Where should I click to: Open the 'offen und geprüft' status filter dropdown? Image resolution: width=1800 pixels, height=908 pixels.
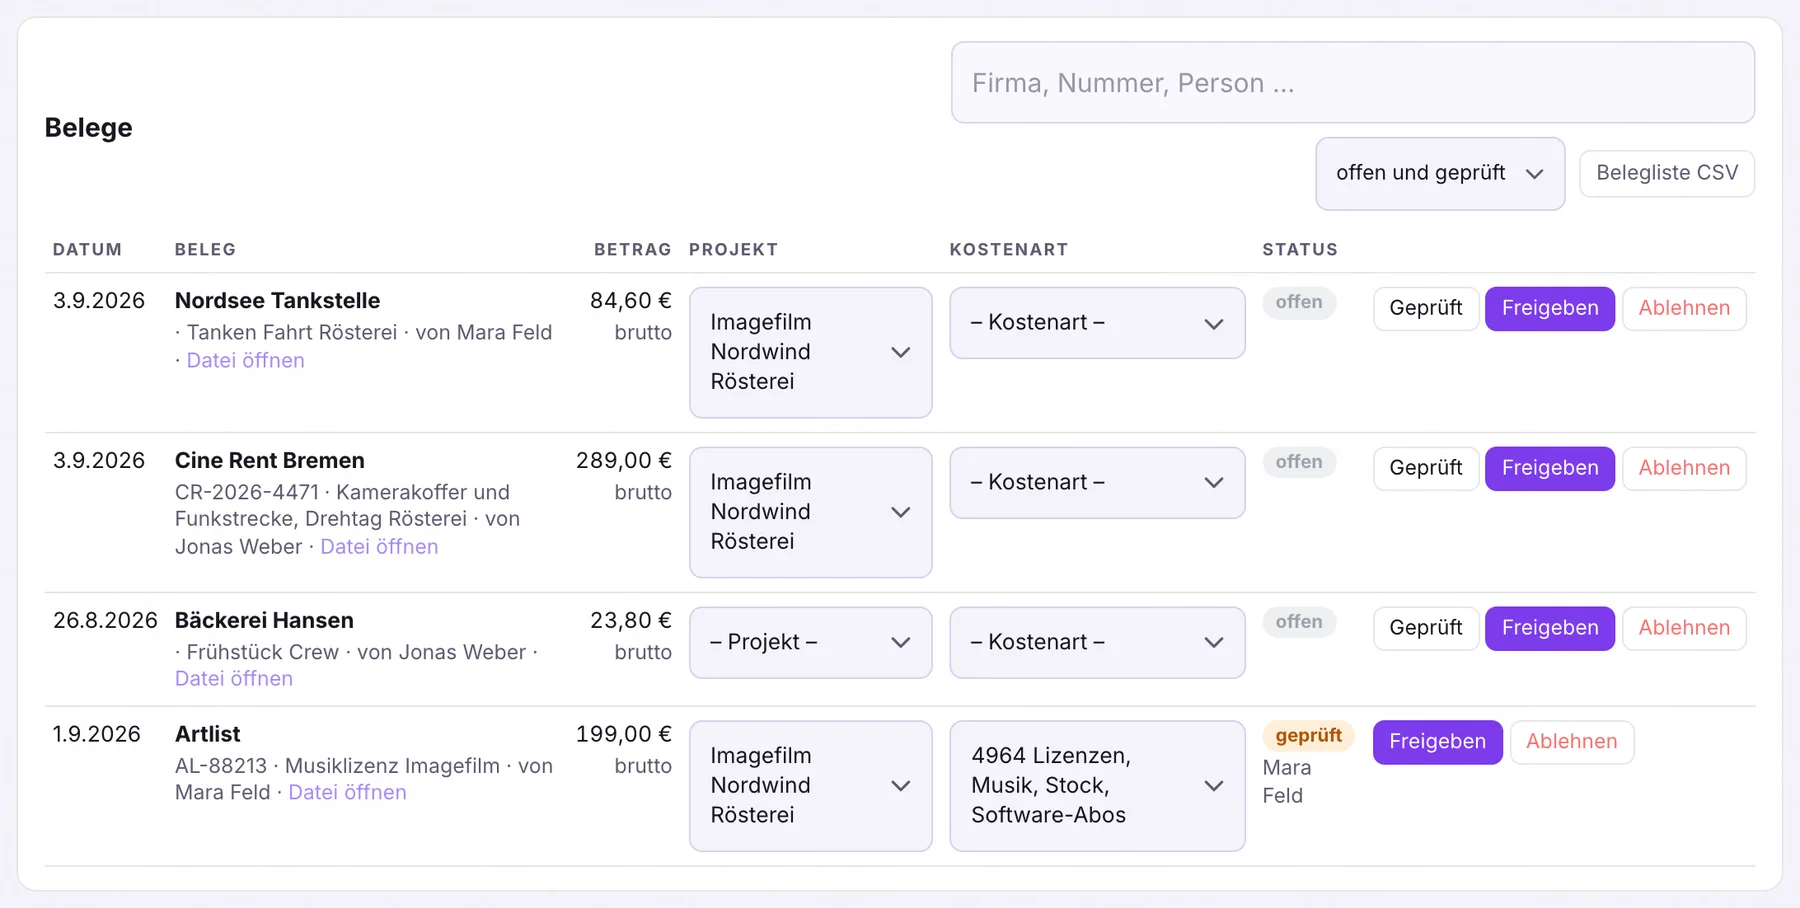[x=1440, y=174]
